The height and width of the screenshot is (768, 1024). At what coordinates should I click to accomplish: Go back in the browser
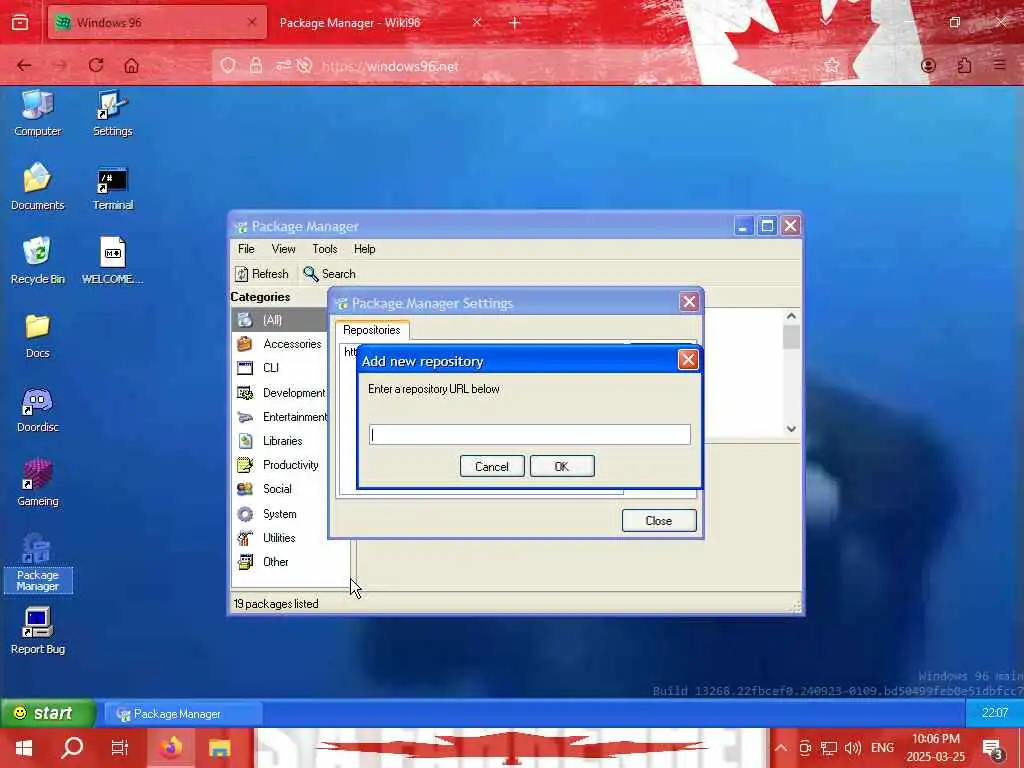(24, 65)
